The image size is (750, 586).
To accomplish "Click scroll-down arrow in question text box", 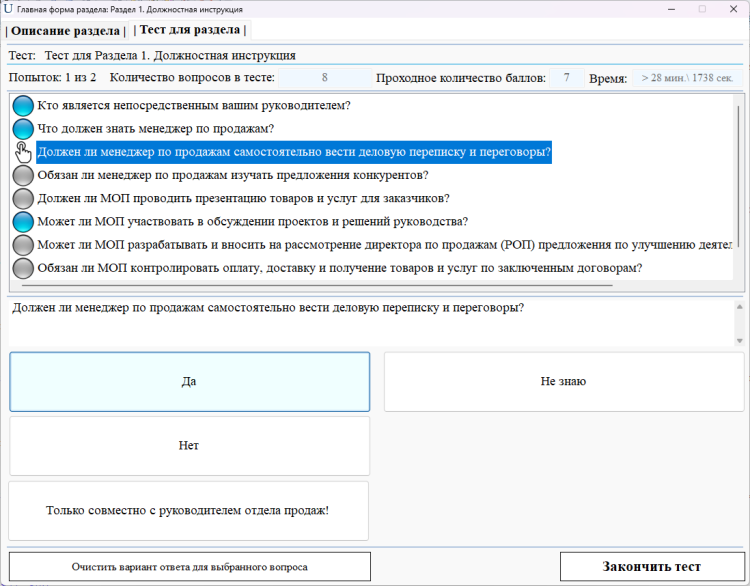I will [x=739, y=341].
